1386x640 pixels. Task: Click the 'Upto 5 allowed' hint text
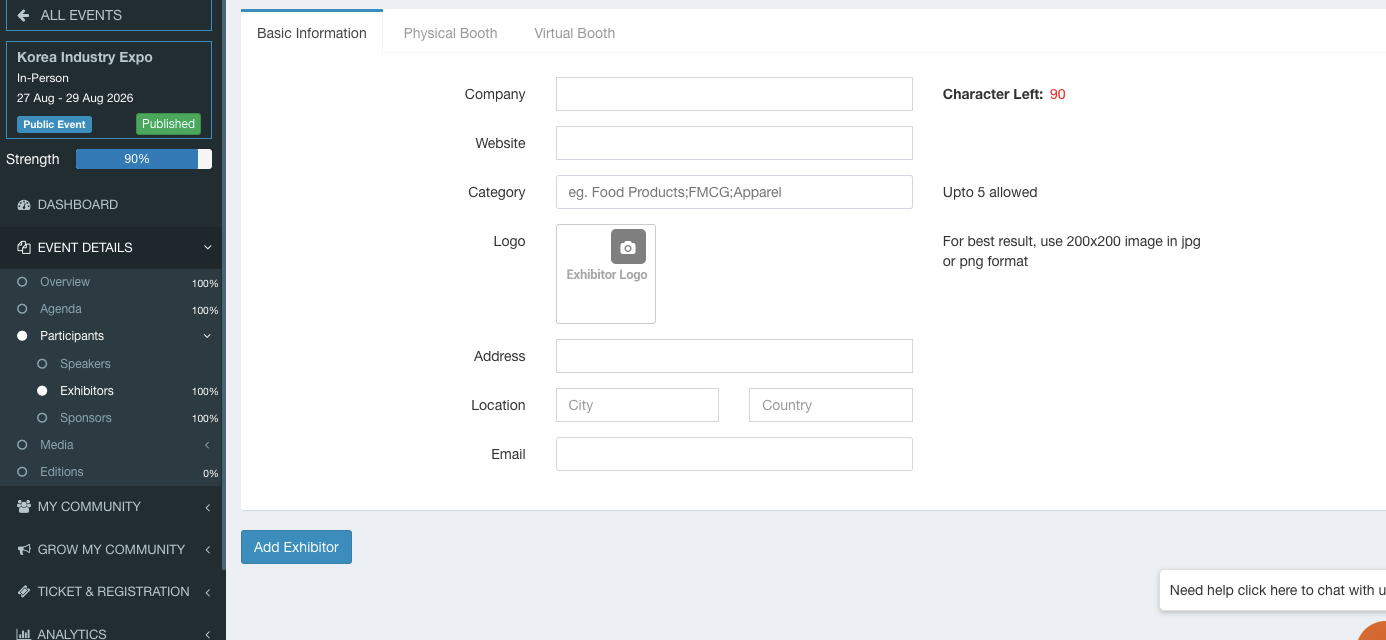(x=990, y=192)
